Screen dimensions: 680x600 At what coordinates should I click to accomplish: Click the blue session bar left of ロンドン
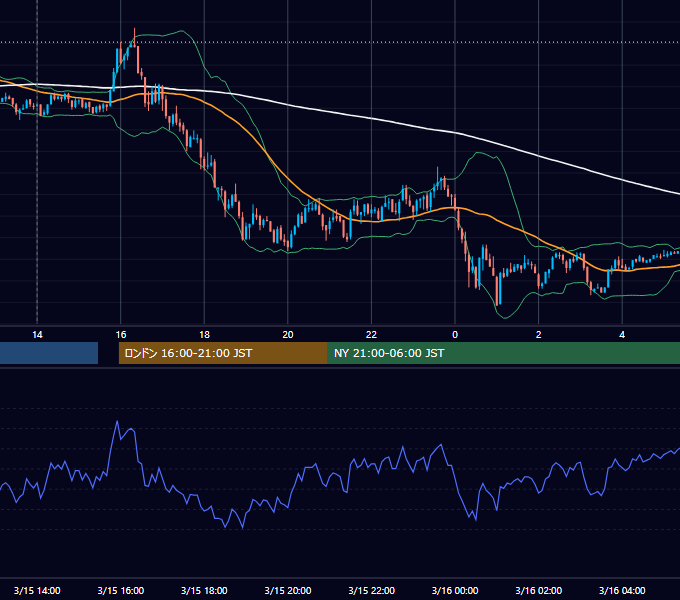click(49, 353)
